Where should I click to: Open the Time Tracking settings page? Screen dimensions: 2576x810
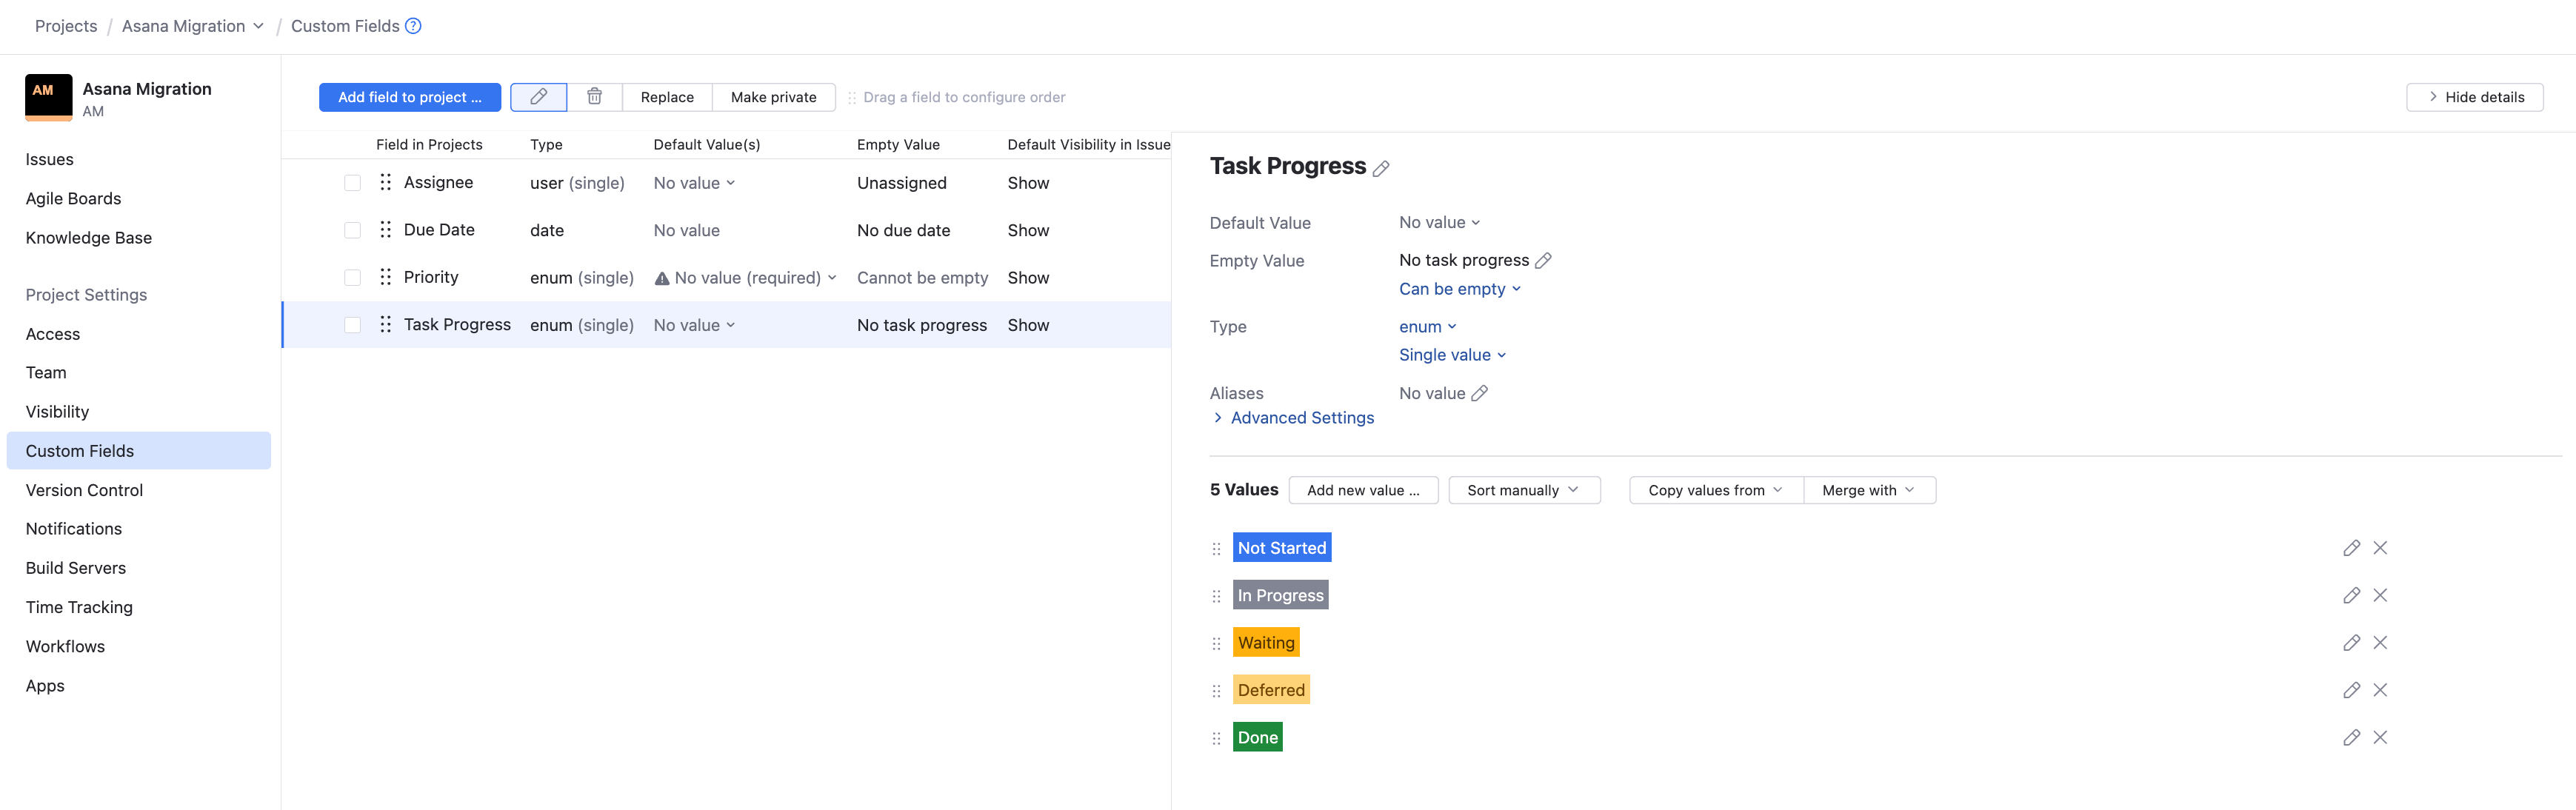pos(79,607)
